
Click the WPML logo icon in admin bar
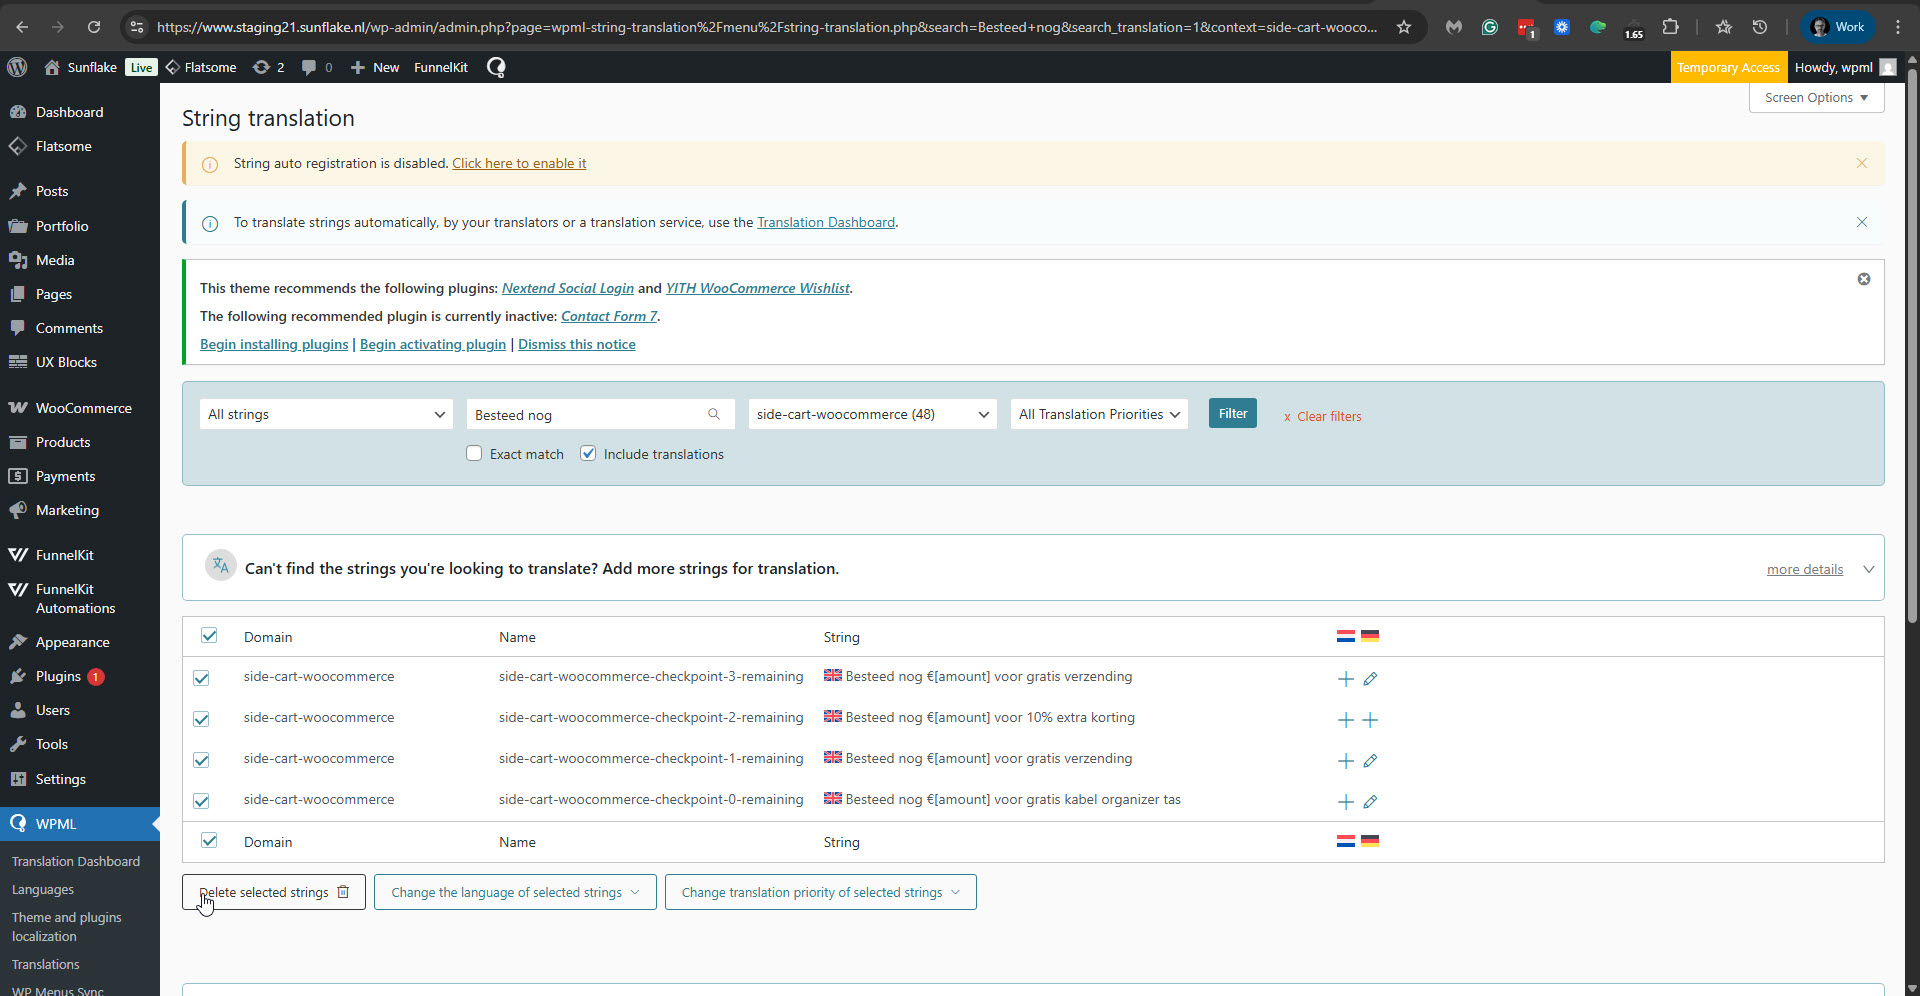(x=496, y=67)
